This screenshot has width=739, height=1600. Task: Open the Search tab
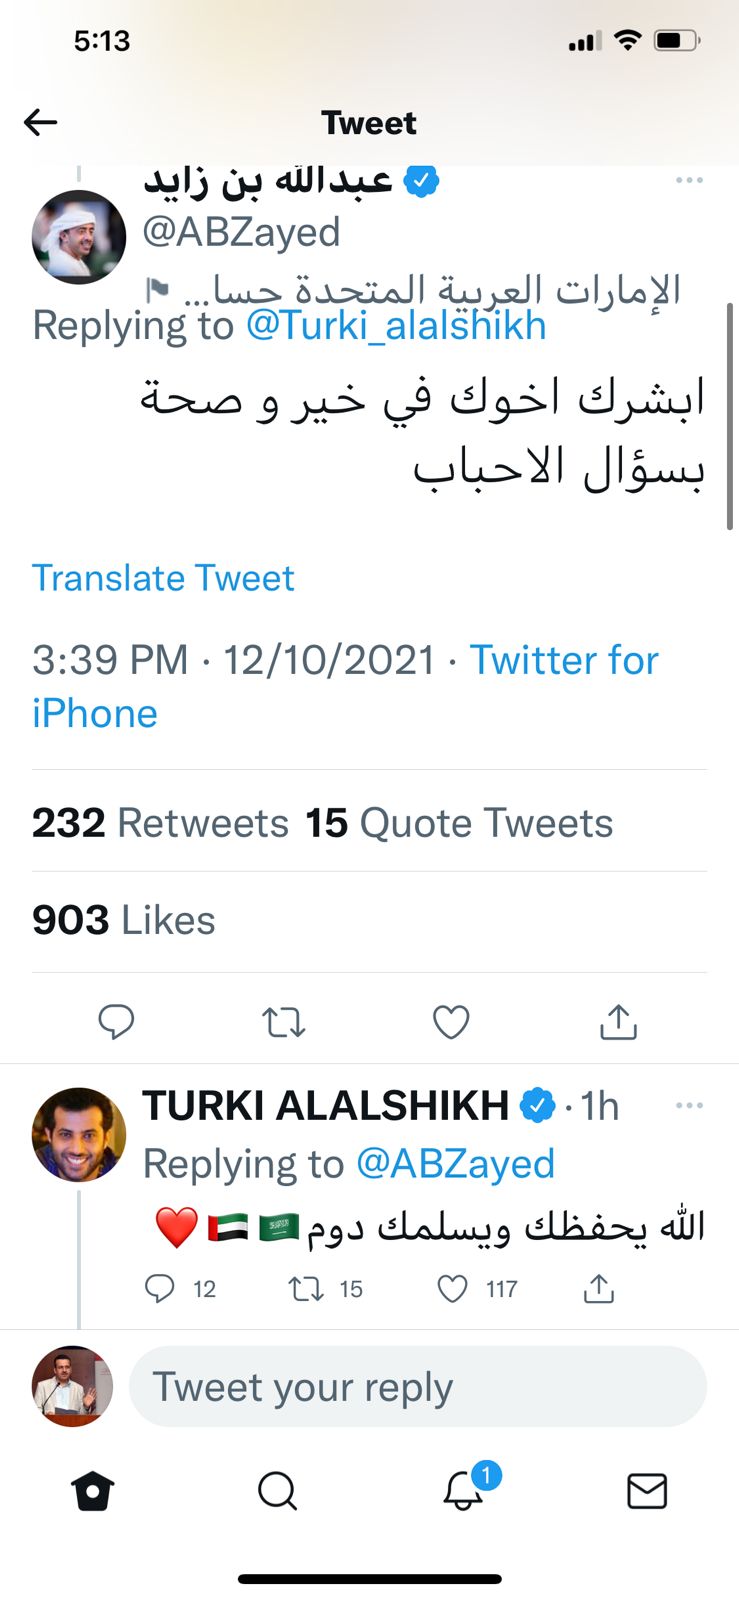pos(277,1491)
